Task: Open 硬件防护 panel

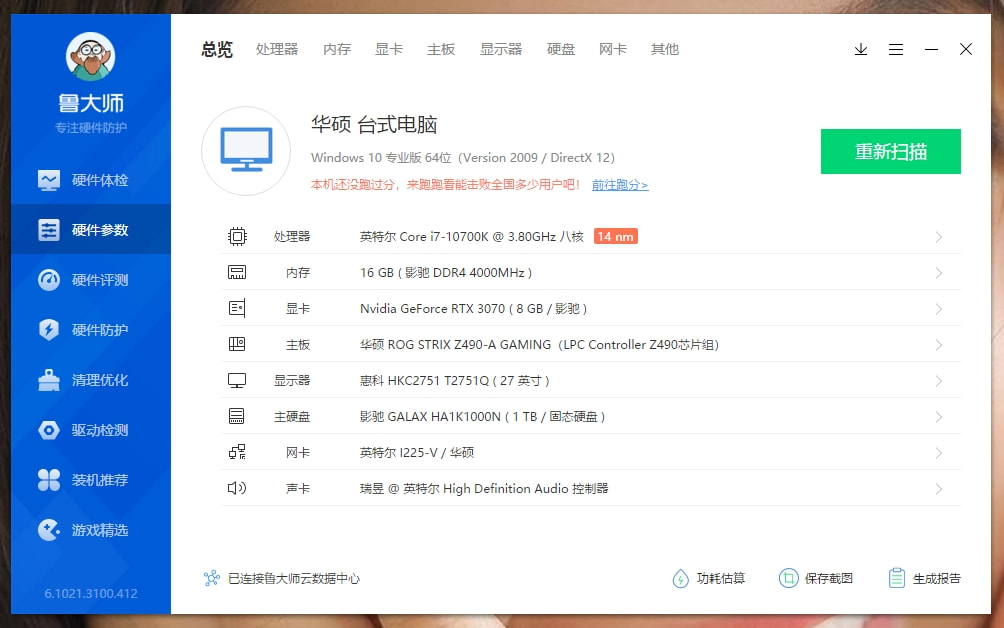Action: click(90, 329)
